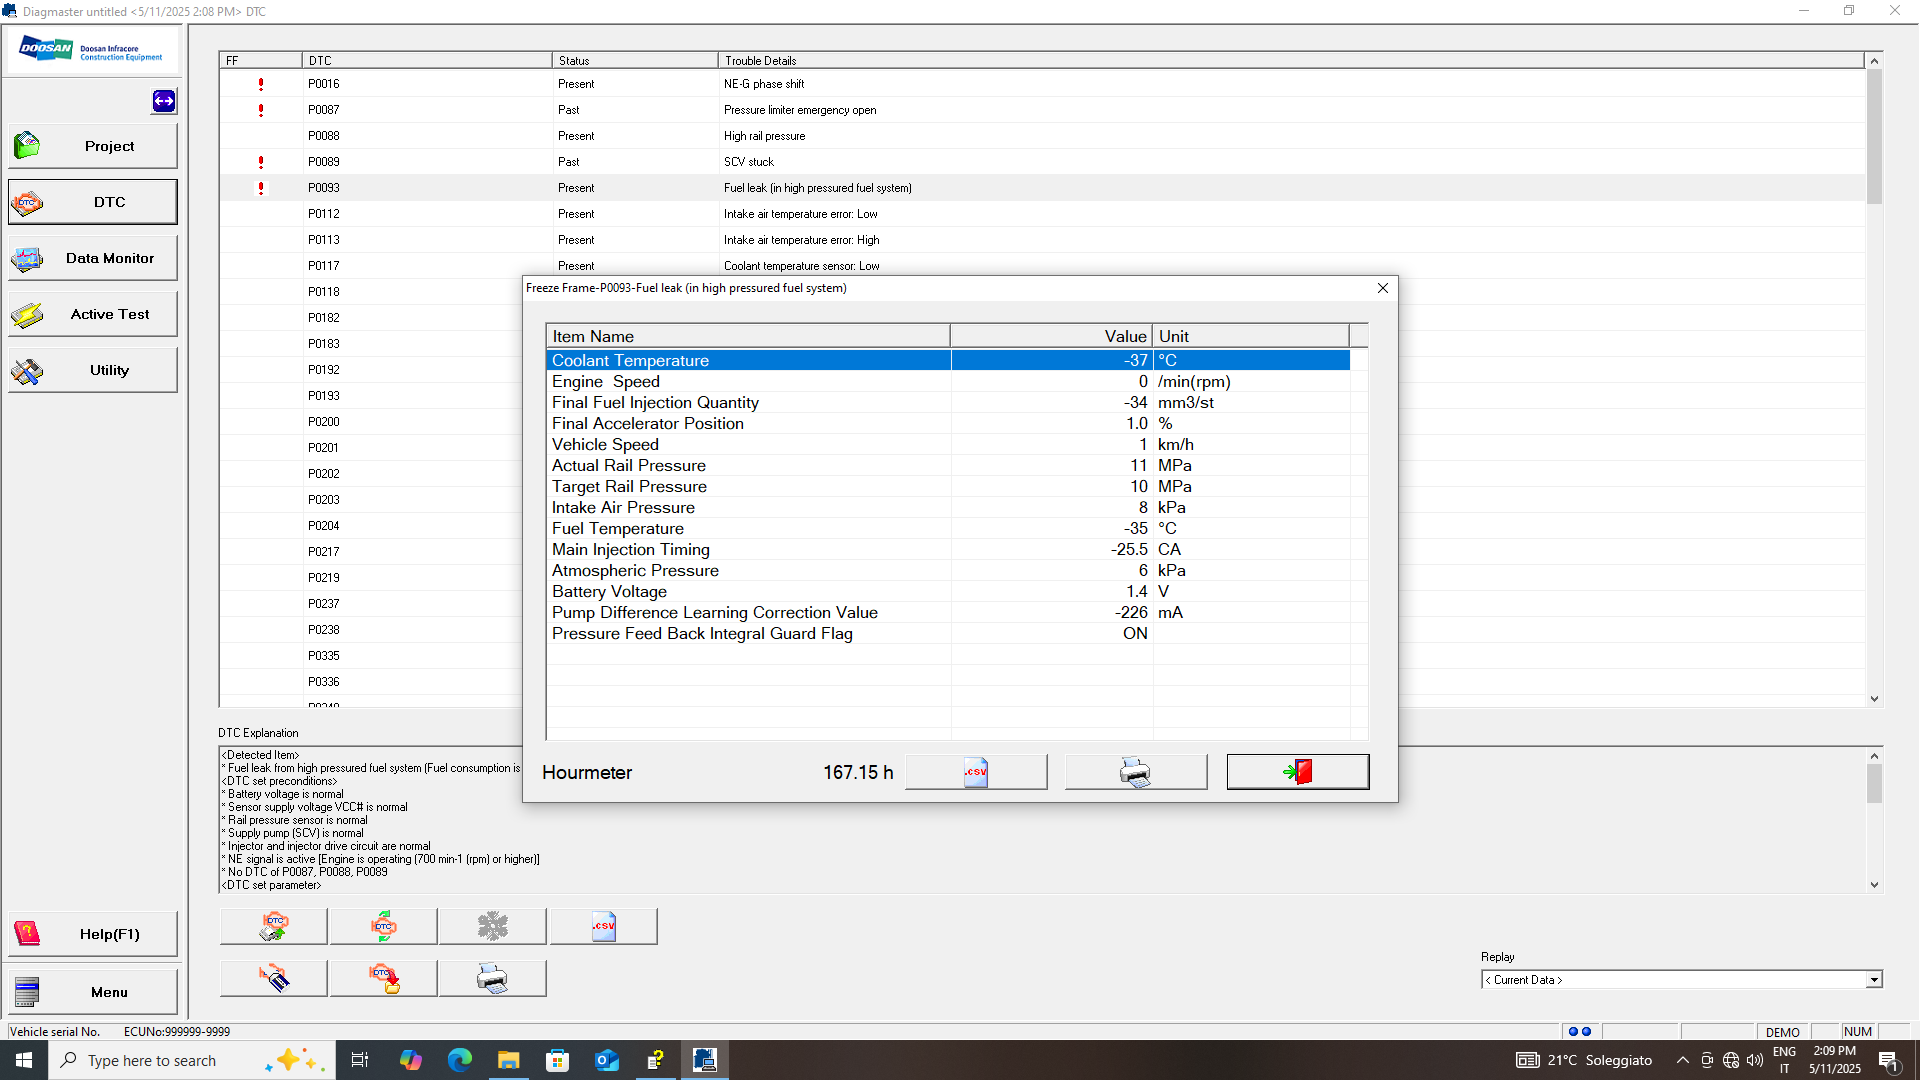Open the Replay Current Data dropdown

click(x=1873, y=980)
